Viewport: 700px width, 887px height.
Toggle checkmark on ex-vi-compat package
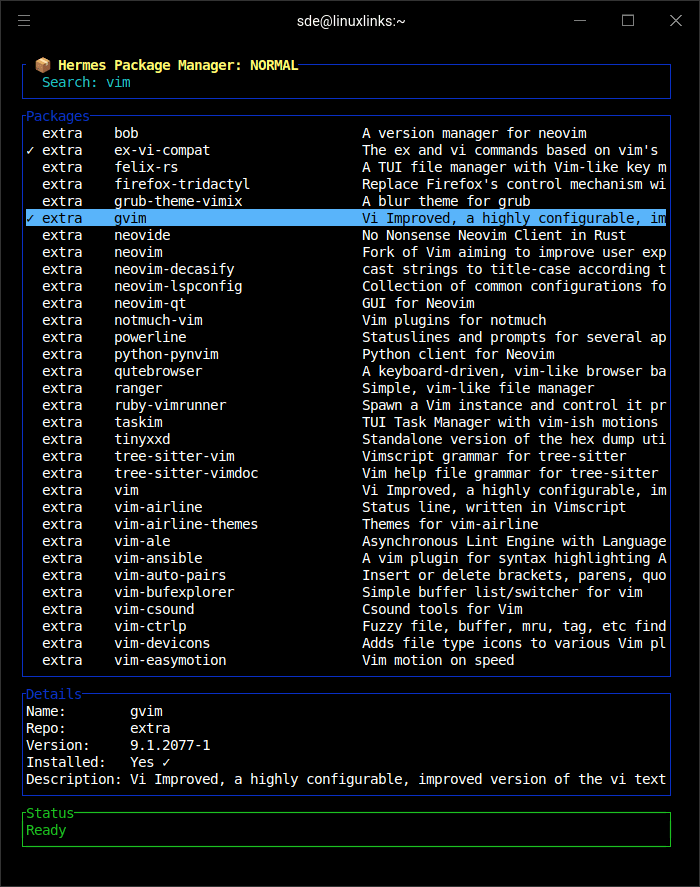click(x=30, y=150)
